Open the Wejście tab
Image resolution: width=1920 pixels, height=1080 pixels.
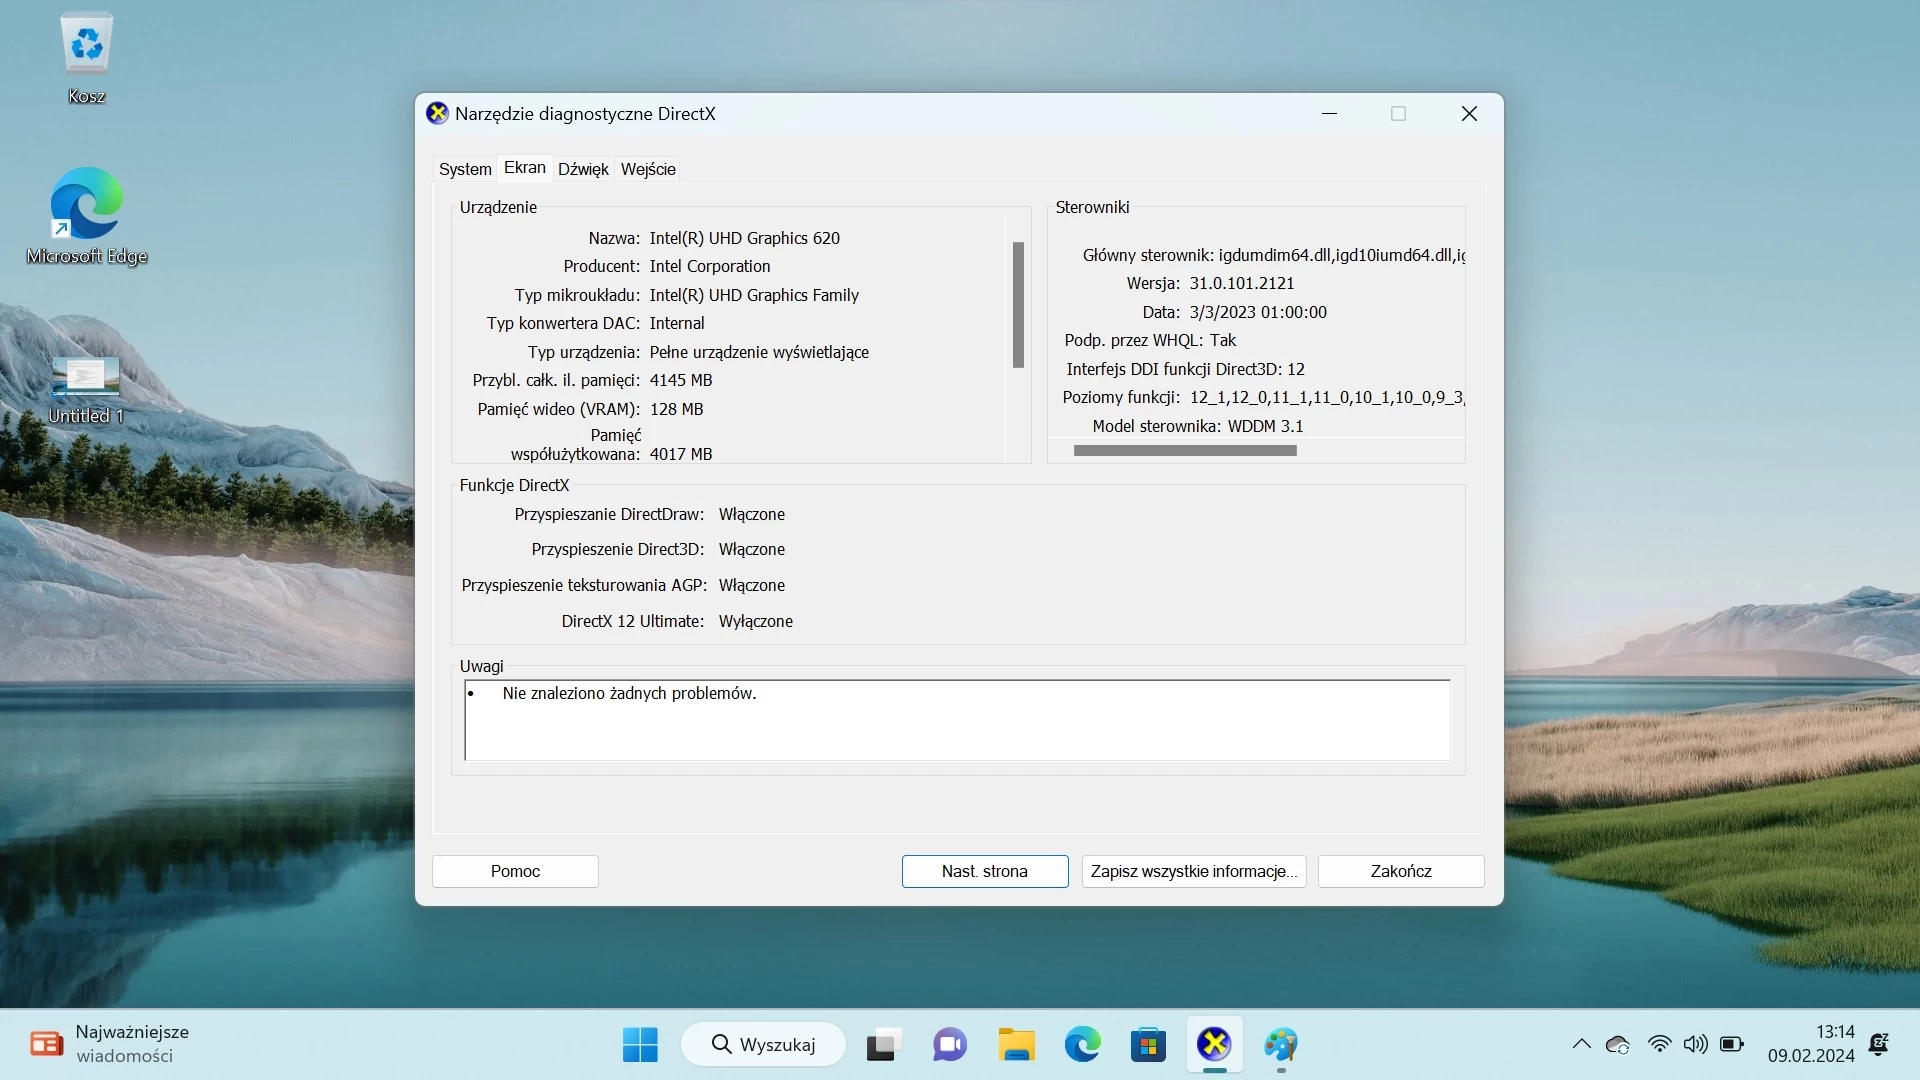(648, 169)
